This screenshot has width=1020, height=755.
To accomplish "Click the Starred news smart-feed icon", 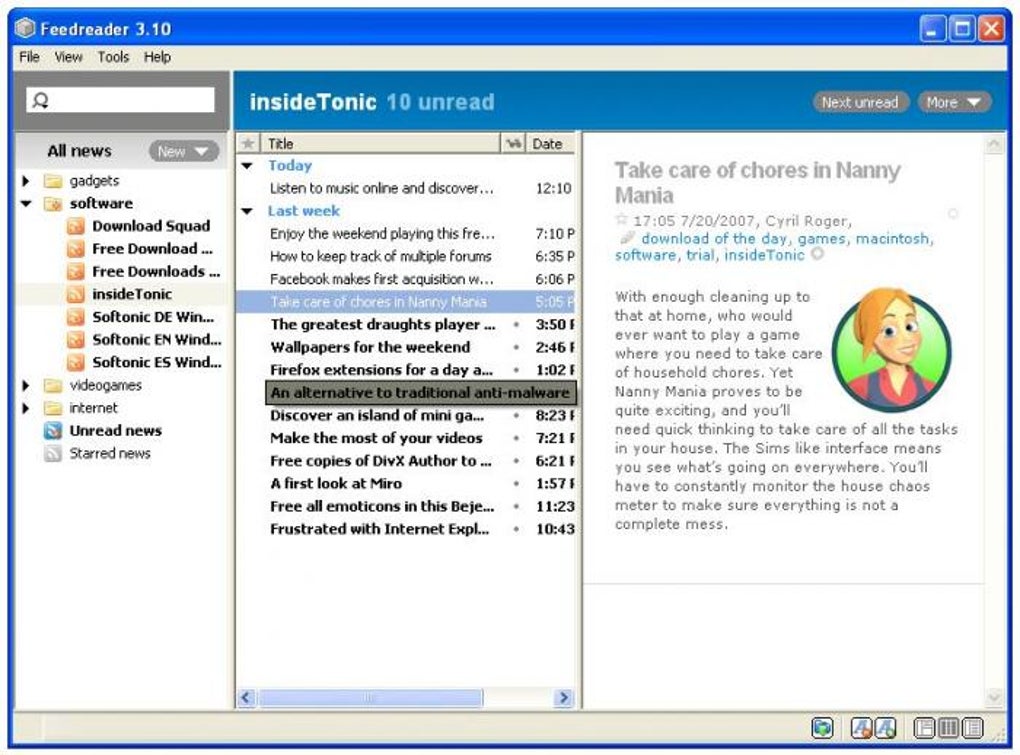I will pyautogui.click(x=53, y=453).
